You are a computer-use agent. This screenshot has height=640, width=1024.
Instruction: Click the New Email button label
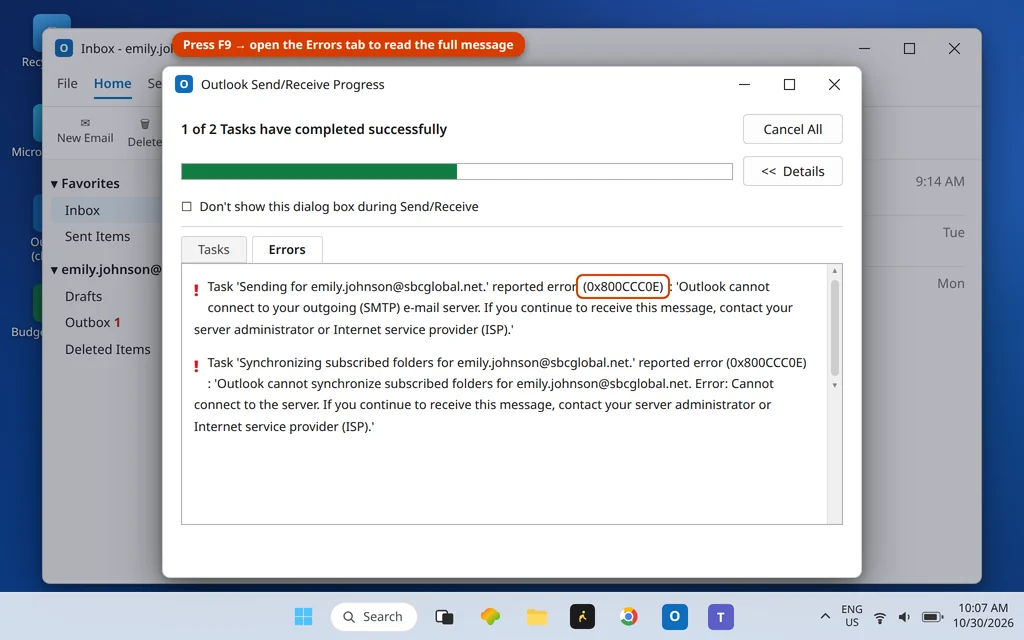[85, 138]
